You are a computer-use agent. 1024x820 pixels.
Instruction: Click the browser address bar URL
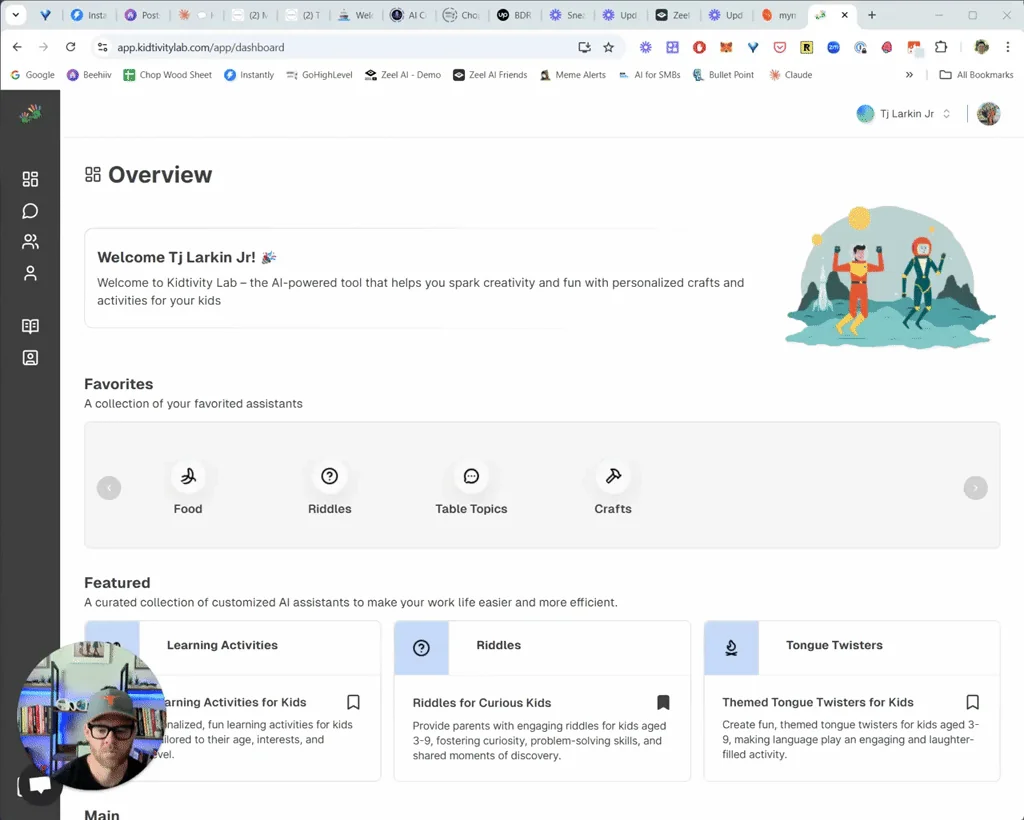pyautogui.click(x=200, y=47)
